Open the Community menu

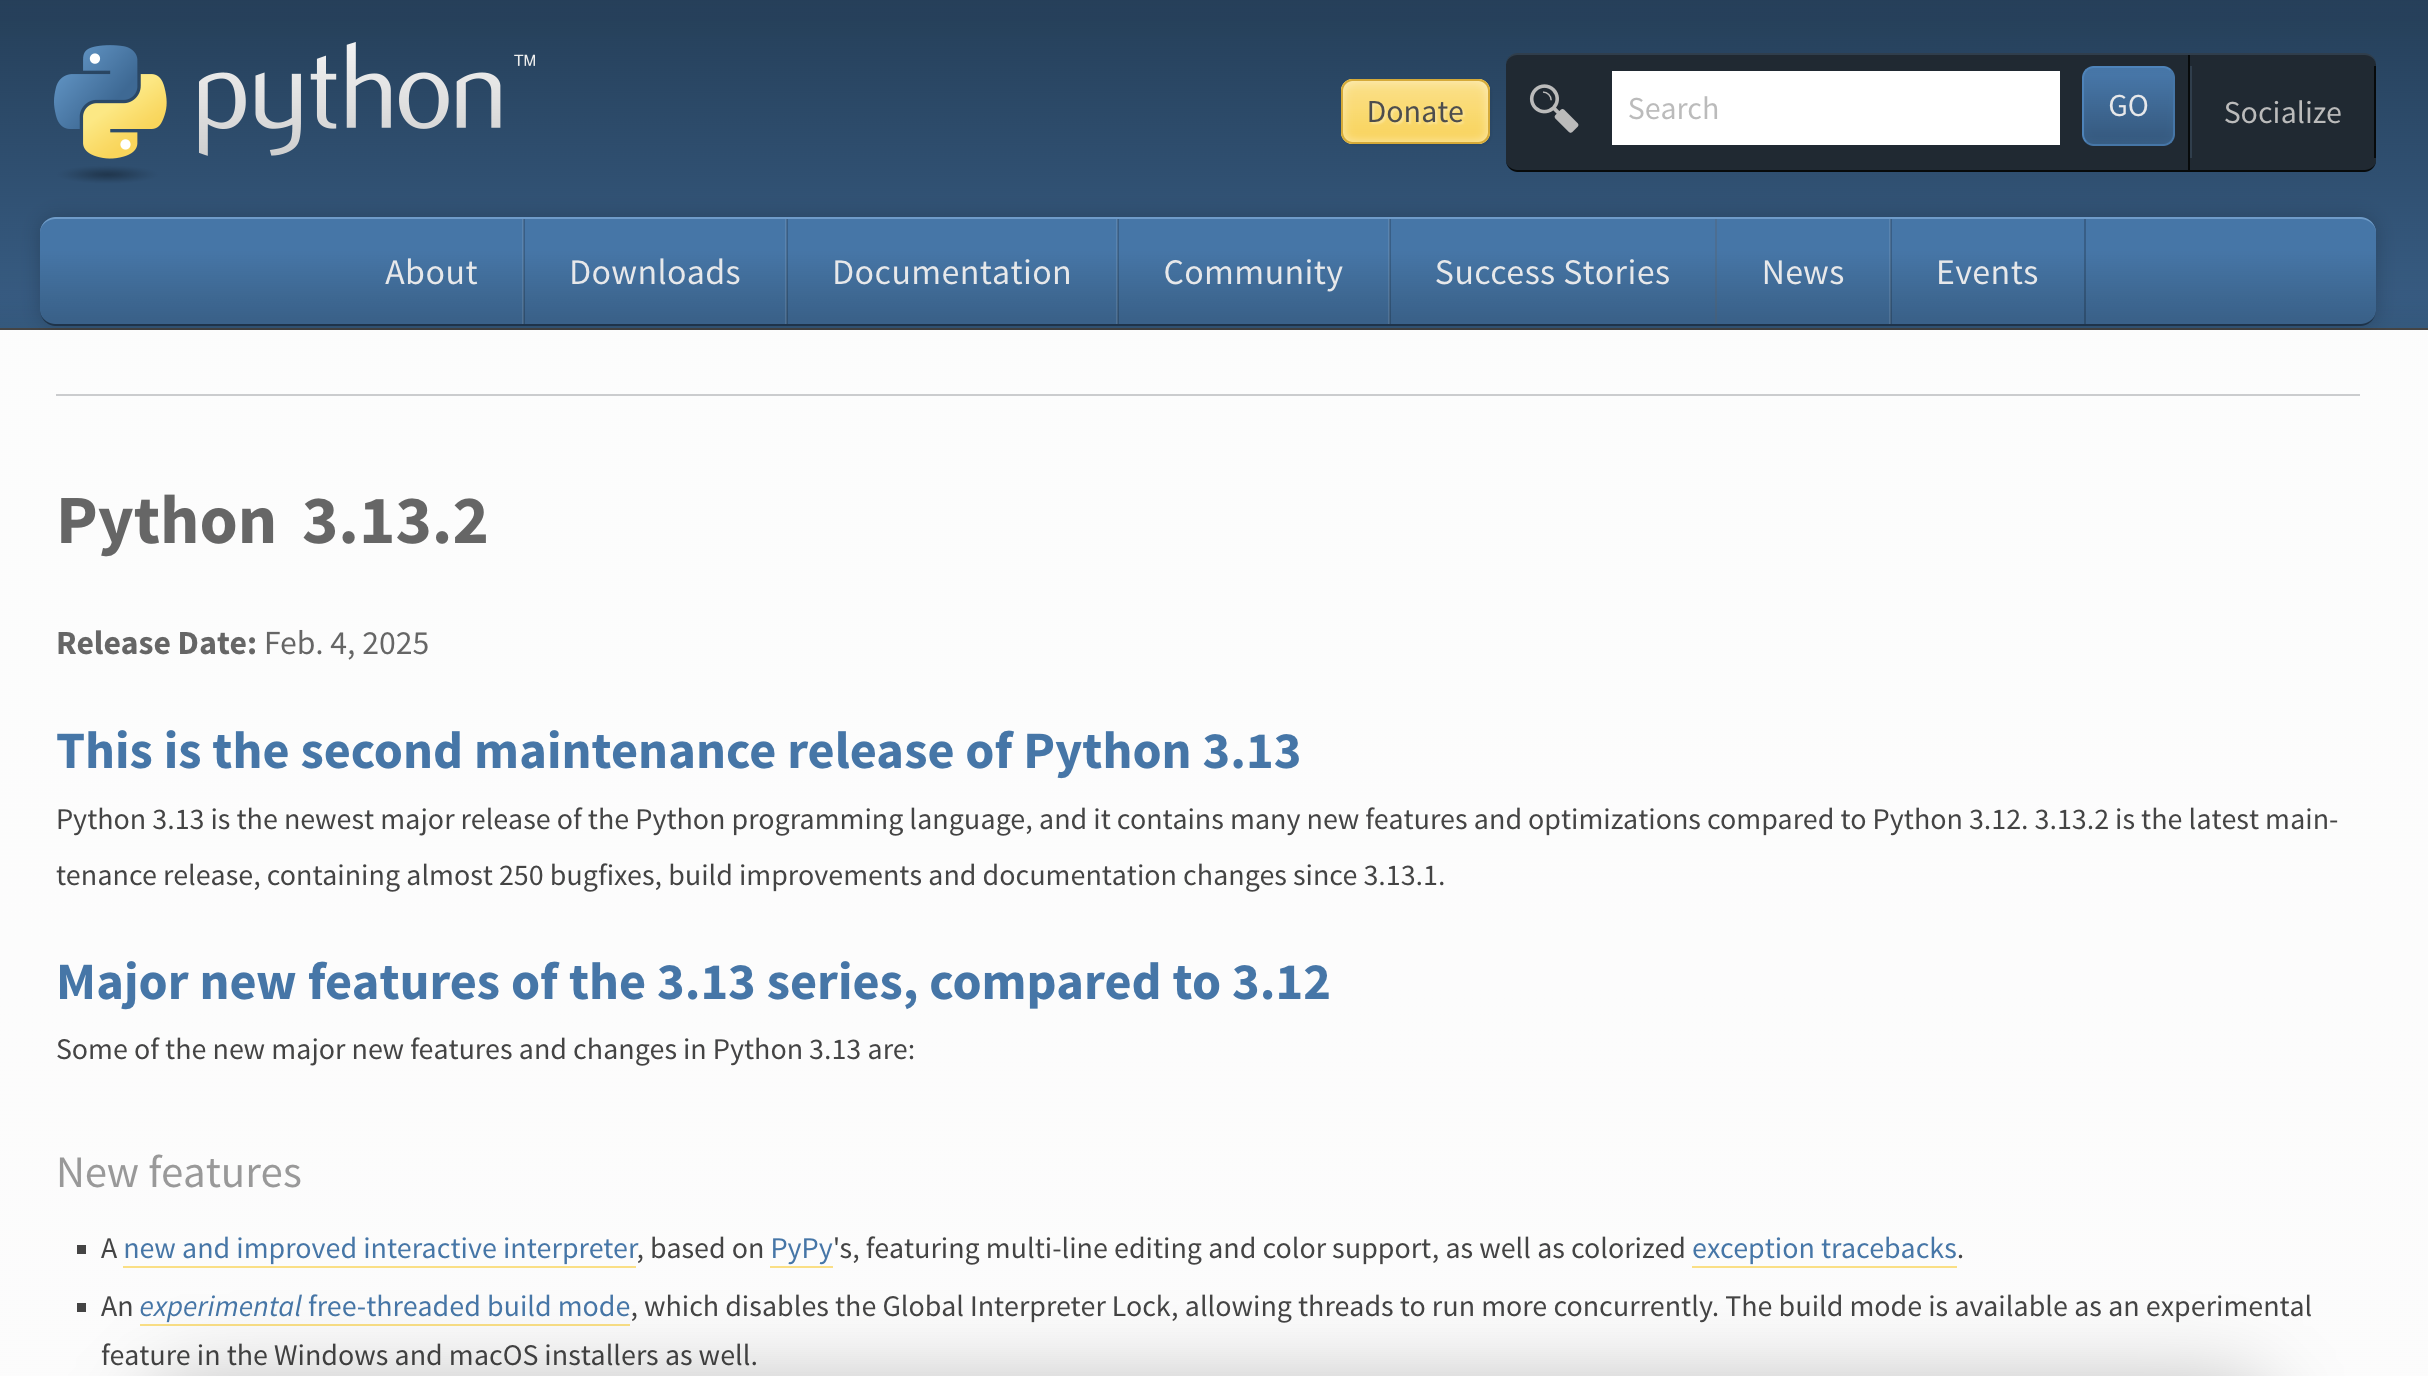(1253, 272)
